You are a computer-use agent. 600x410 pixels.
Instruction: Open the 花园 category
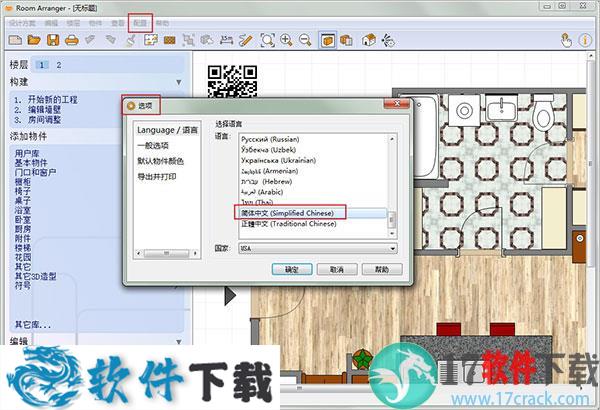[23, 257]
